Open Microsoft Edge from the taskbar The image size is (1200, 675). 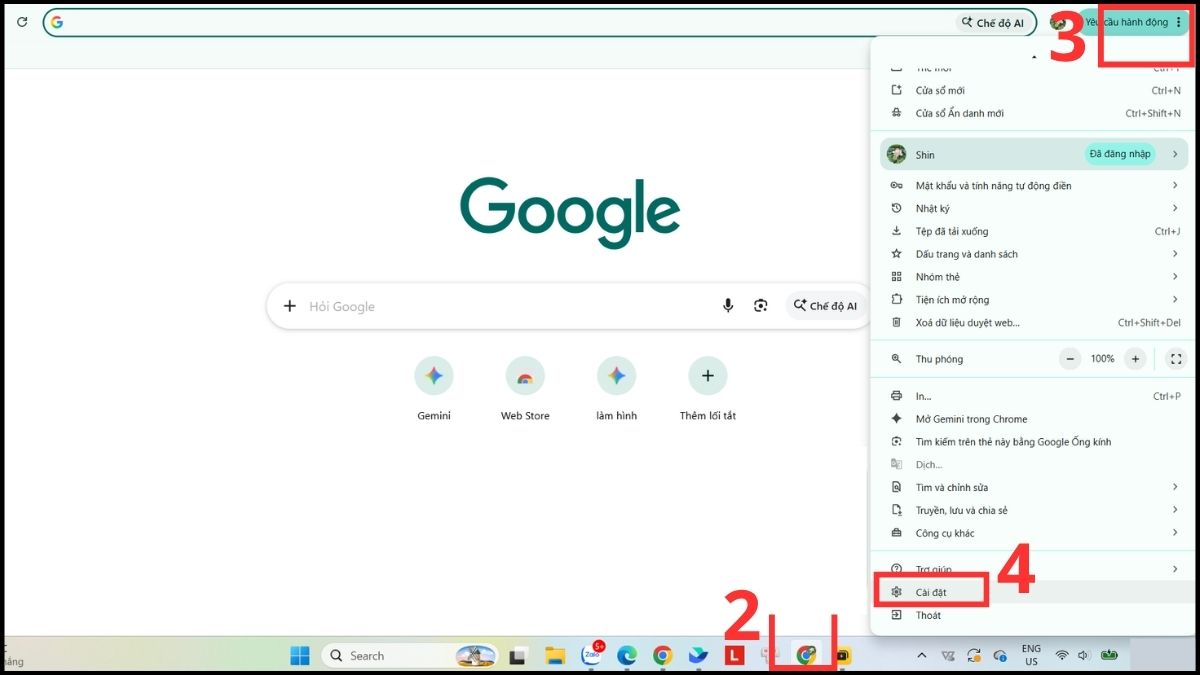click(626, 656)
